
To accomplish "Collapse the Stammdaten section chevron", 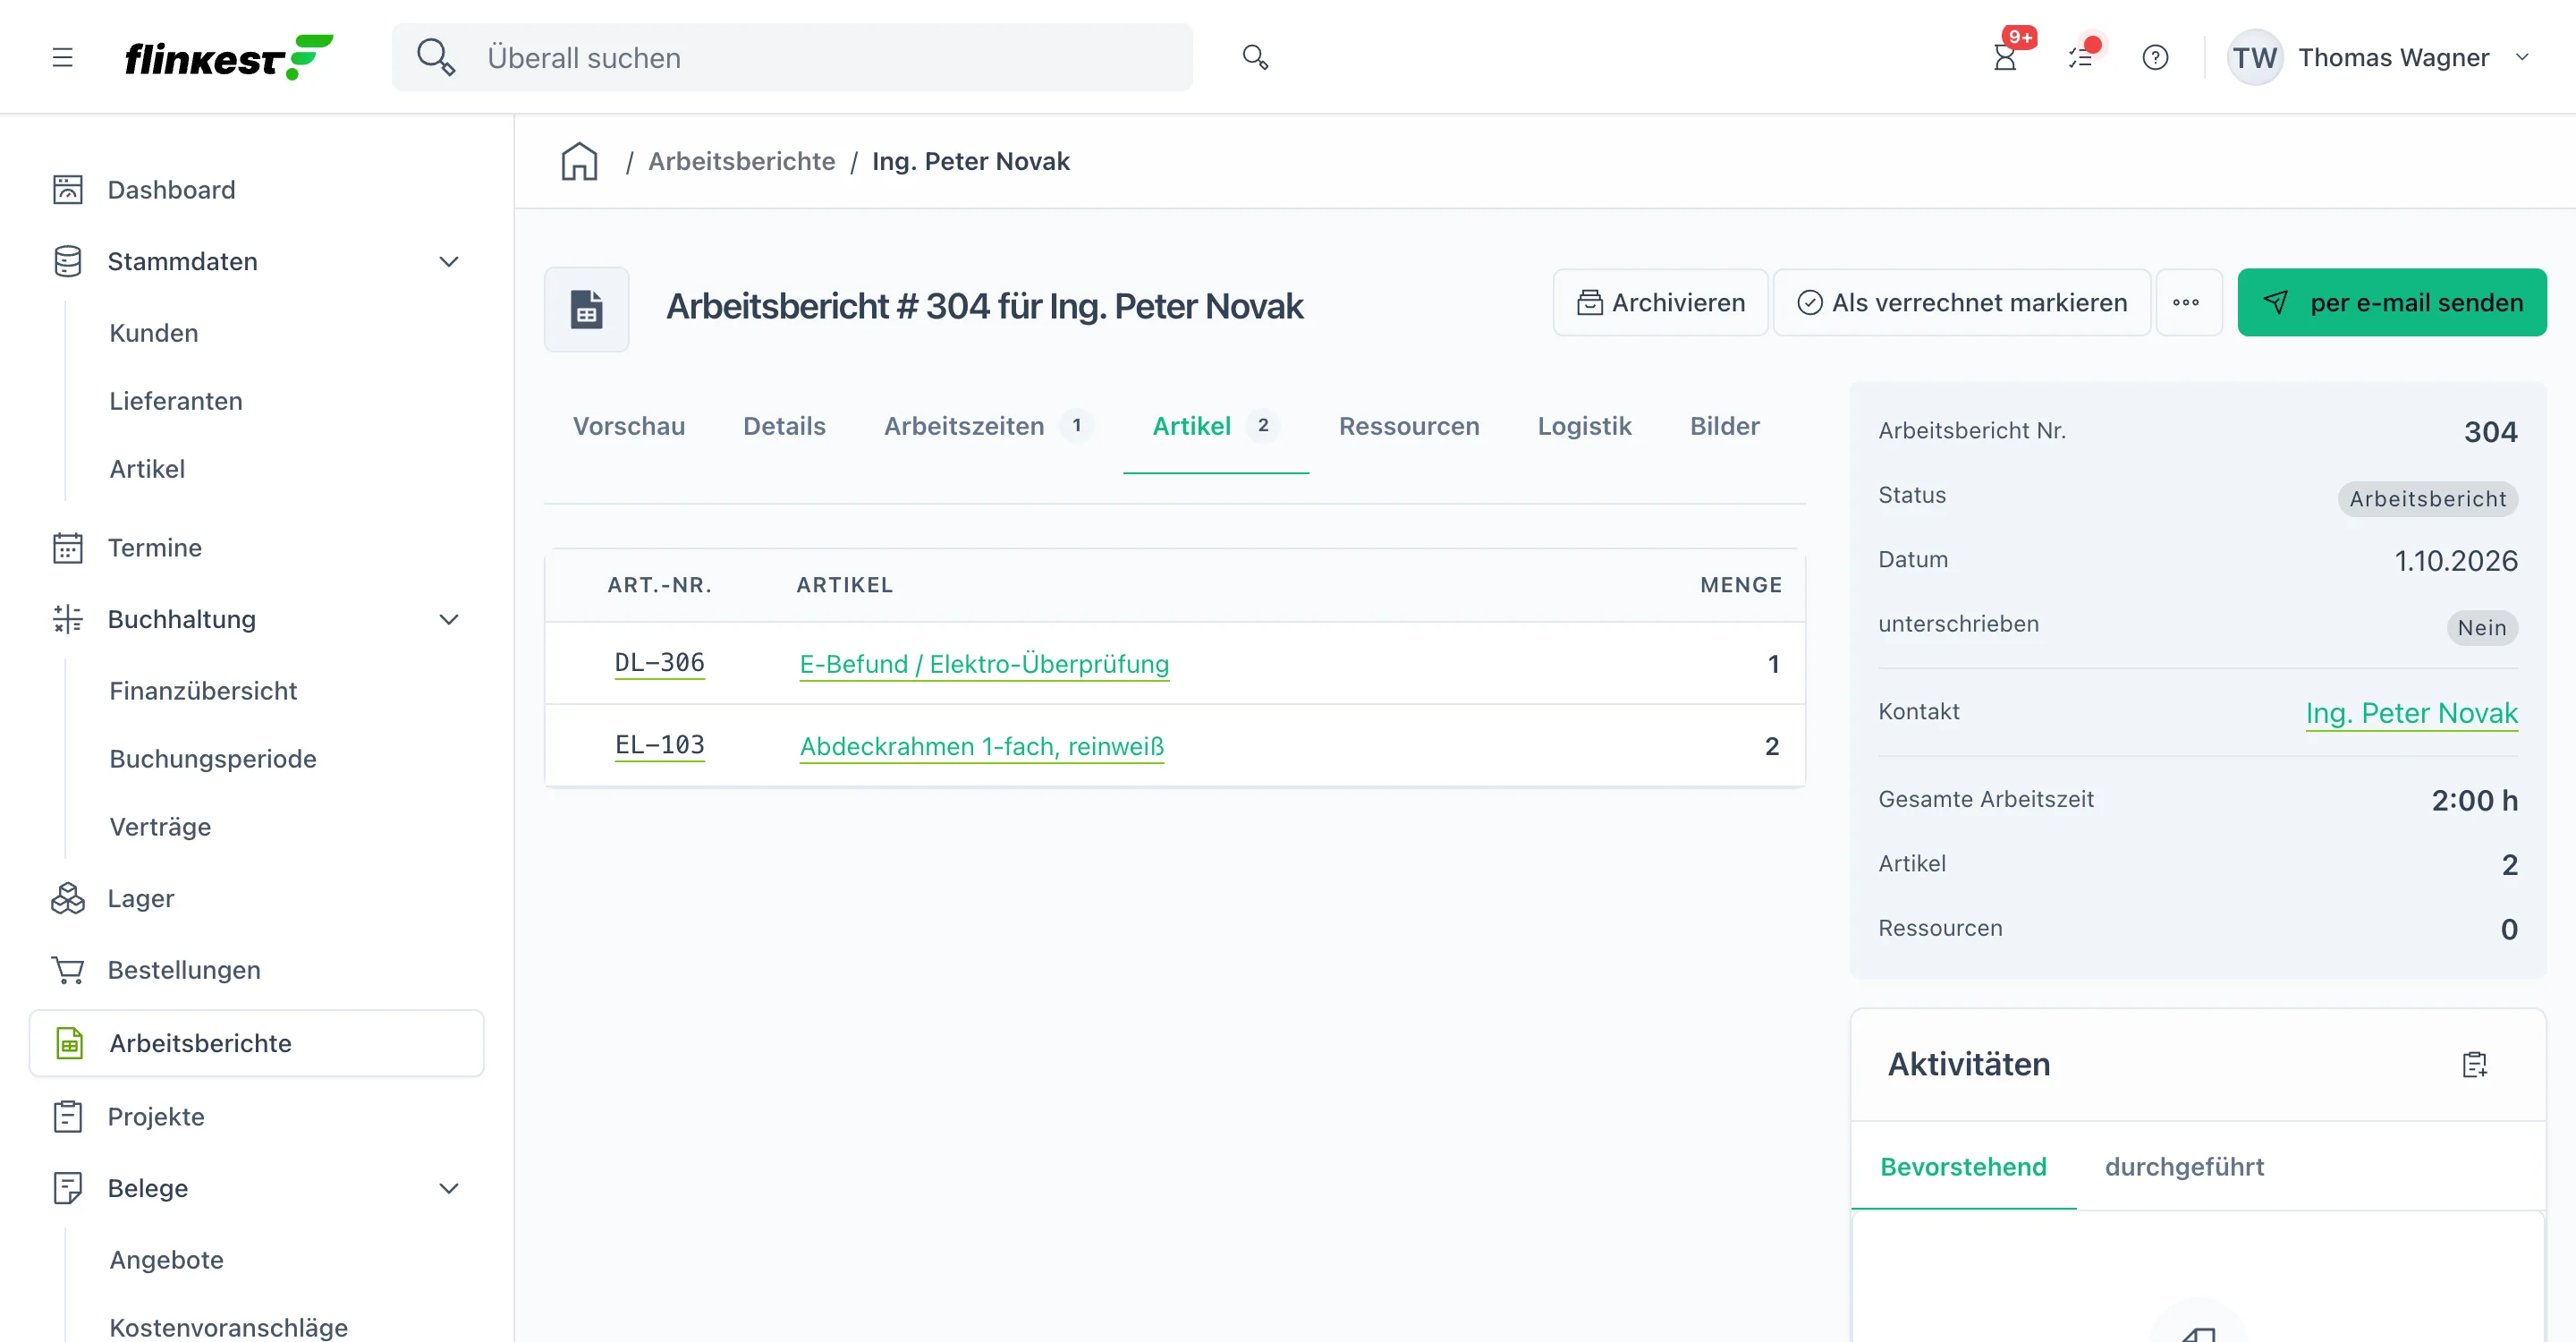I will (x=449, y=261).
